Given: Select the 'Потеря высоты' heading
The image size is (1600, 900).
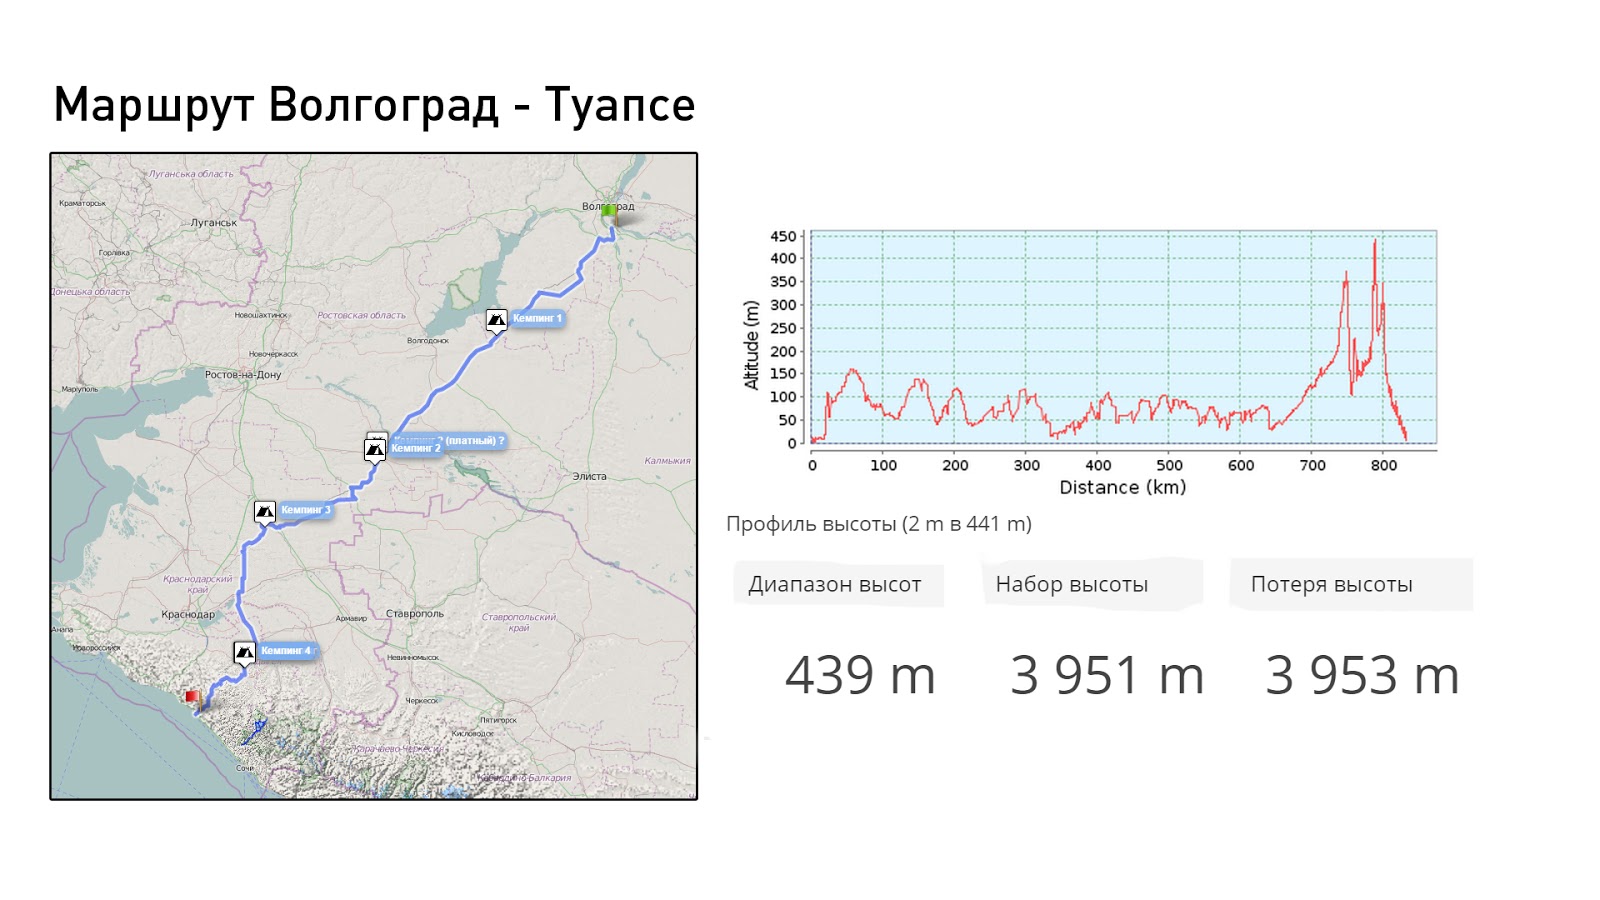Looking at the screenshot, I should tap(1332, 584).
